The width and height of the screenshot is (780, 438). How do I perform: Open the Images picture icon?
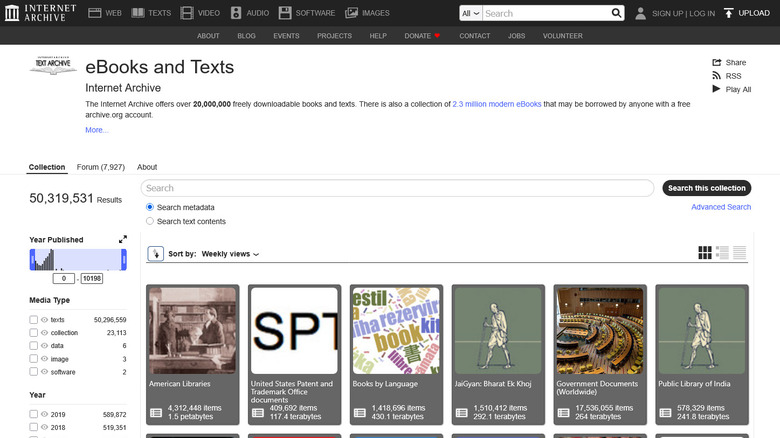tap(352, 13)
